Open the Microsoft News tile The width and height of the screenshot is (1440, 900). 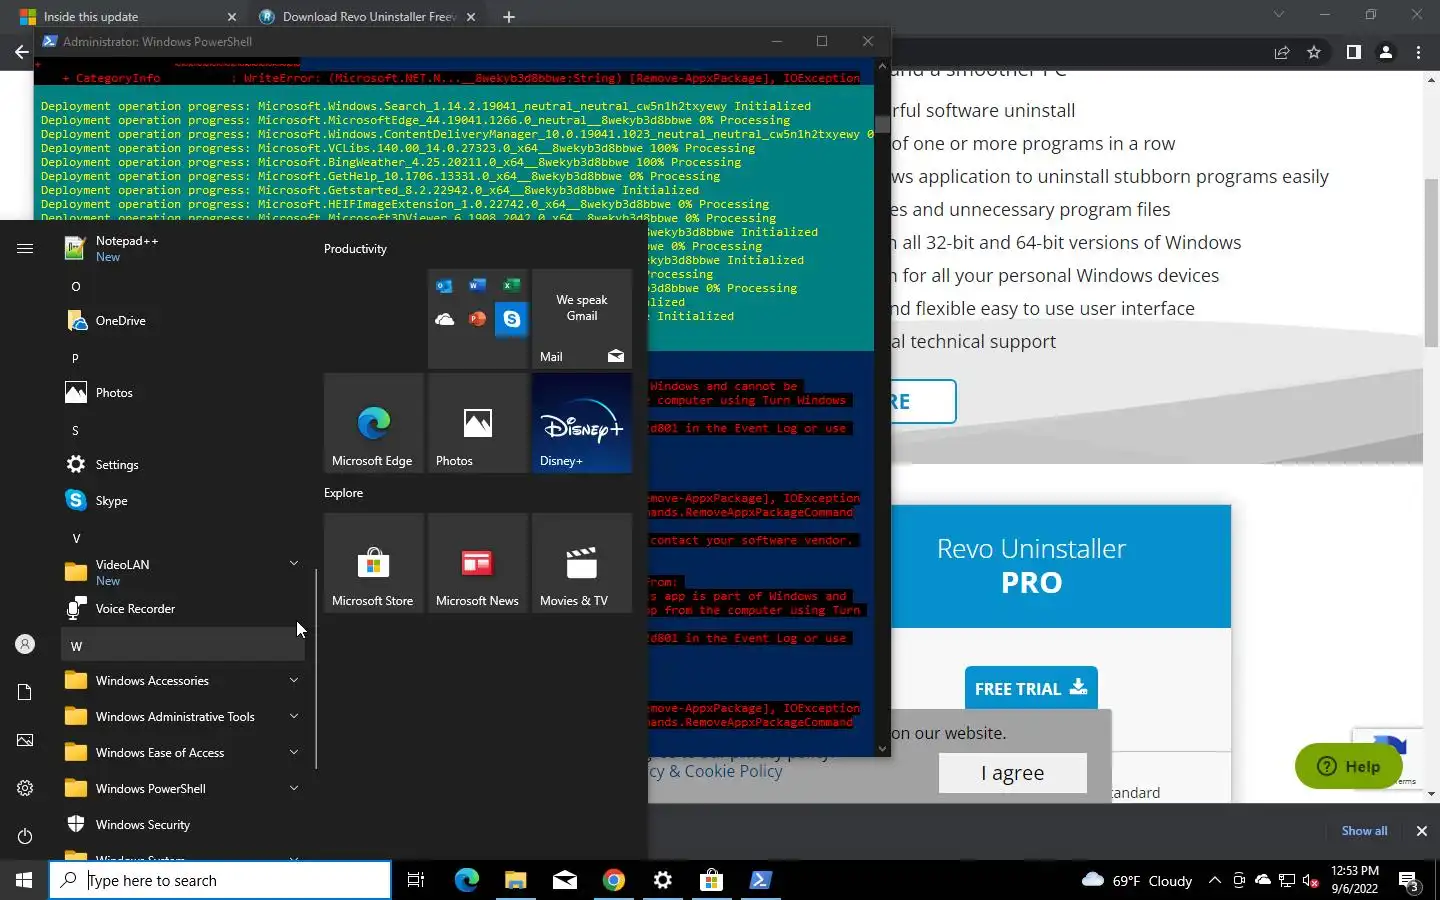478,563
